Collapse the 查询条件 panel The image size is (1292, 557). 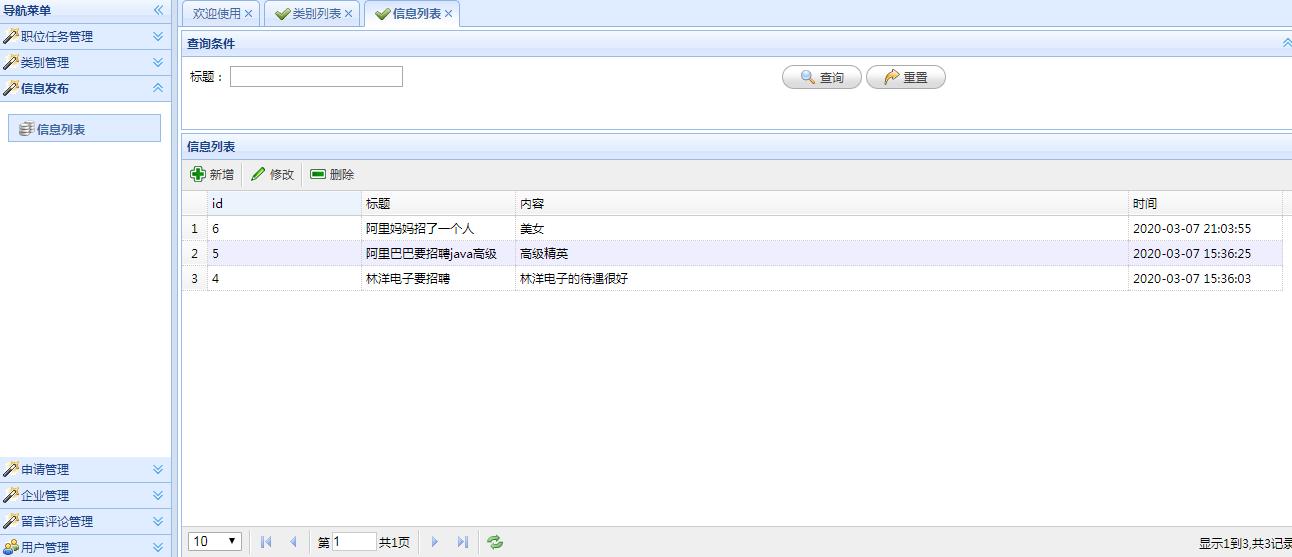pos(1286,43)
